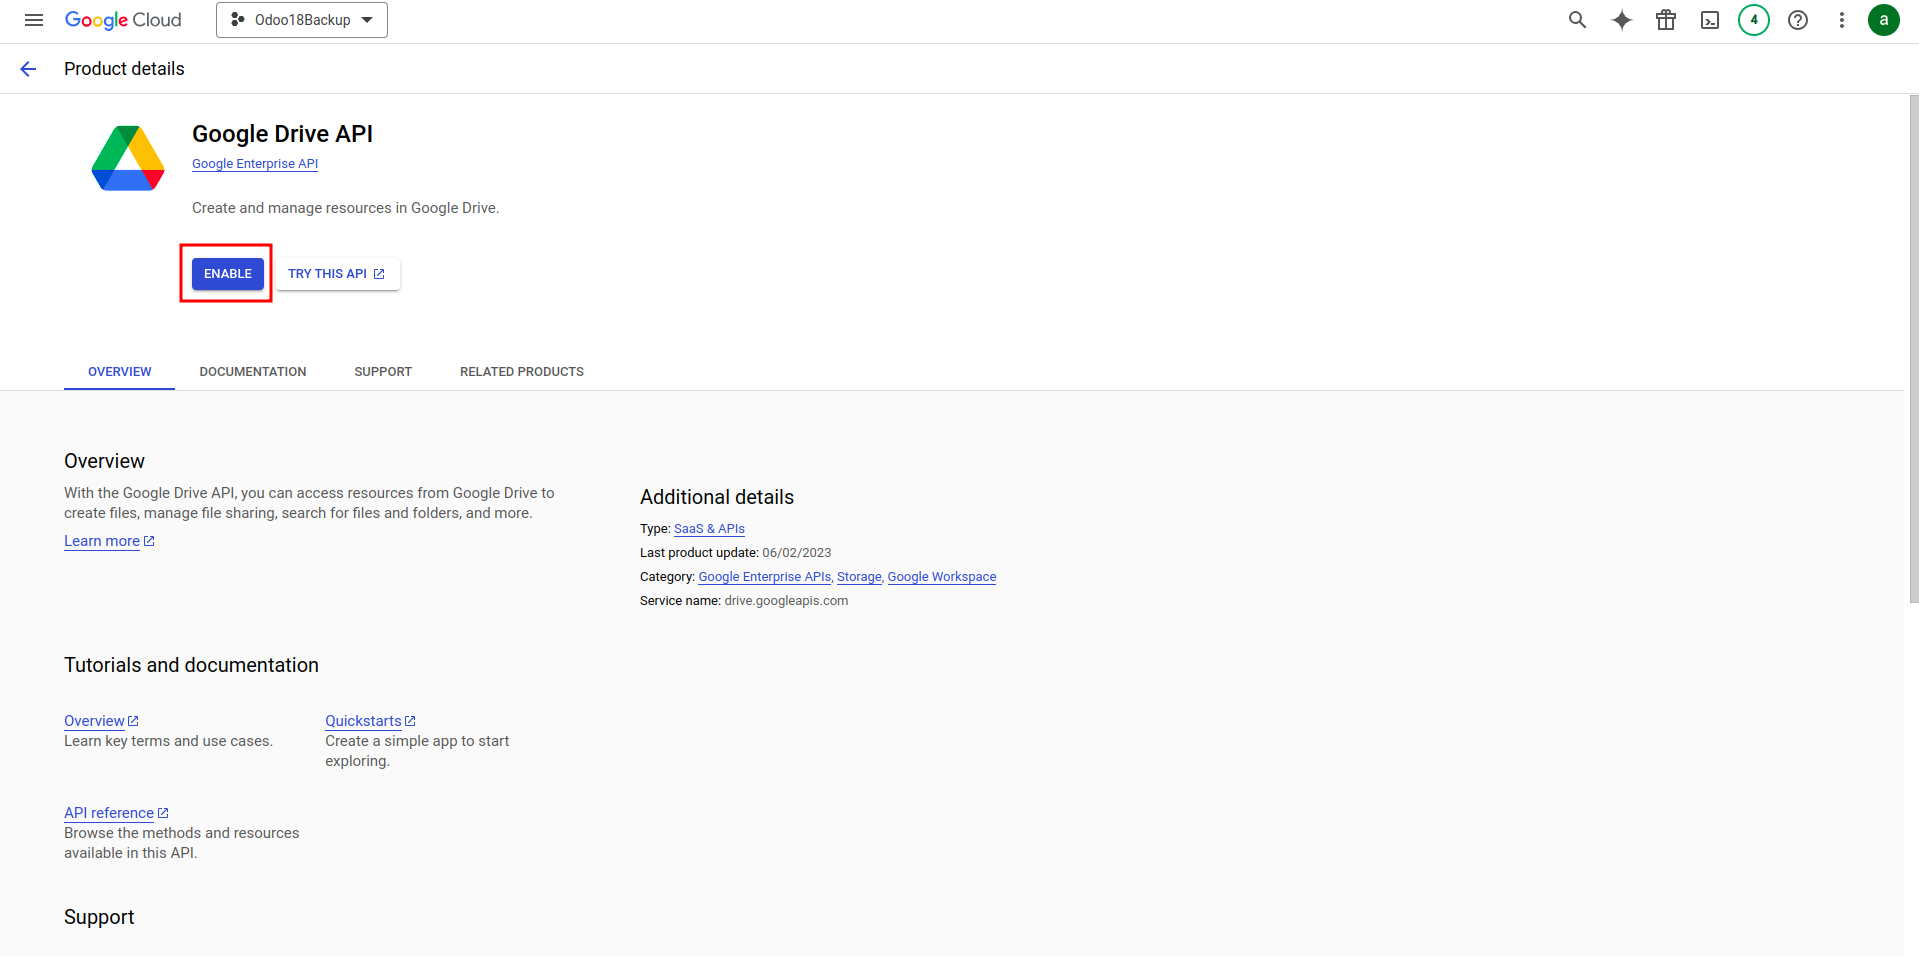Follow the Quickstarts link
The width and height of the screenshot is (1919, 956).
363,721
